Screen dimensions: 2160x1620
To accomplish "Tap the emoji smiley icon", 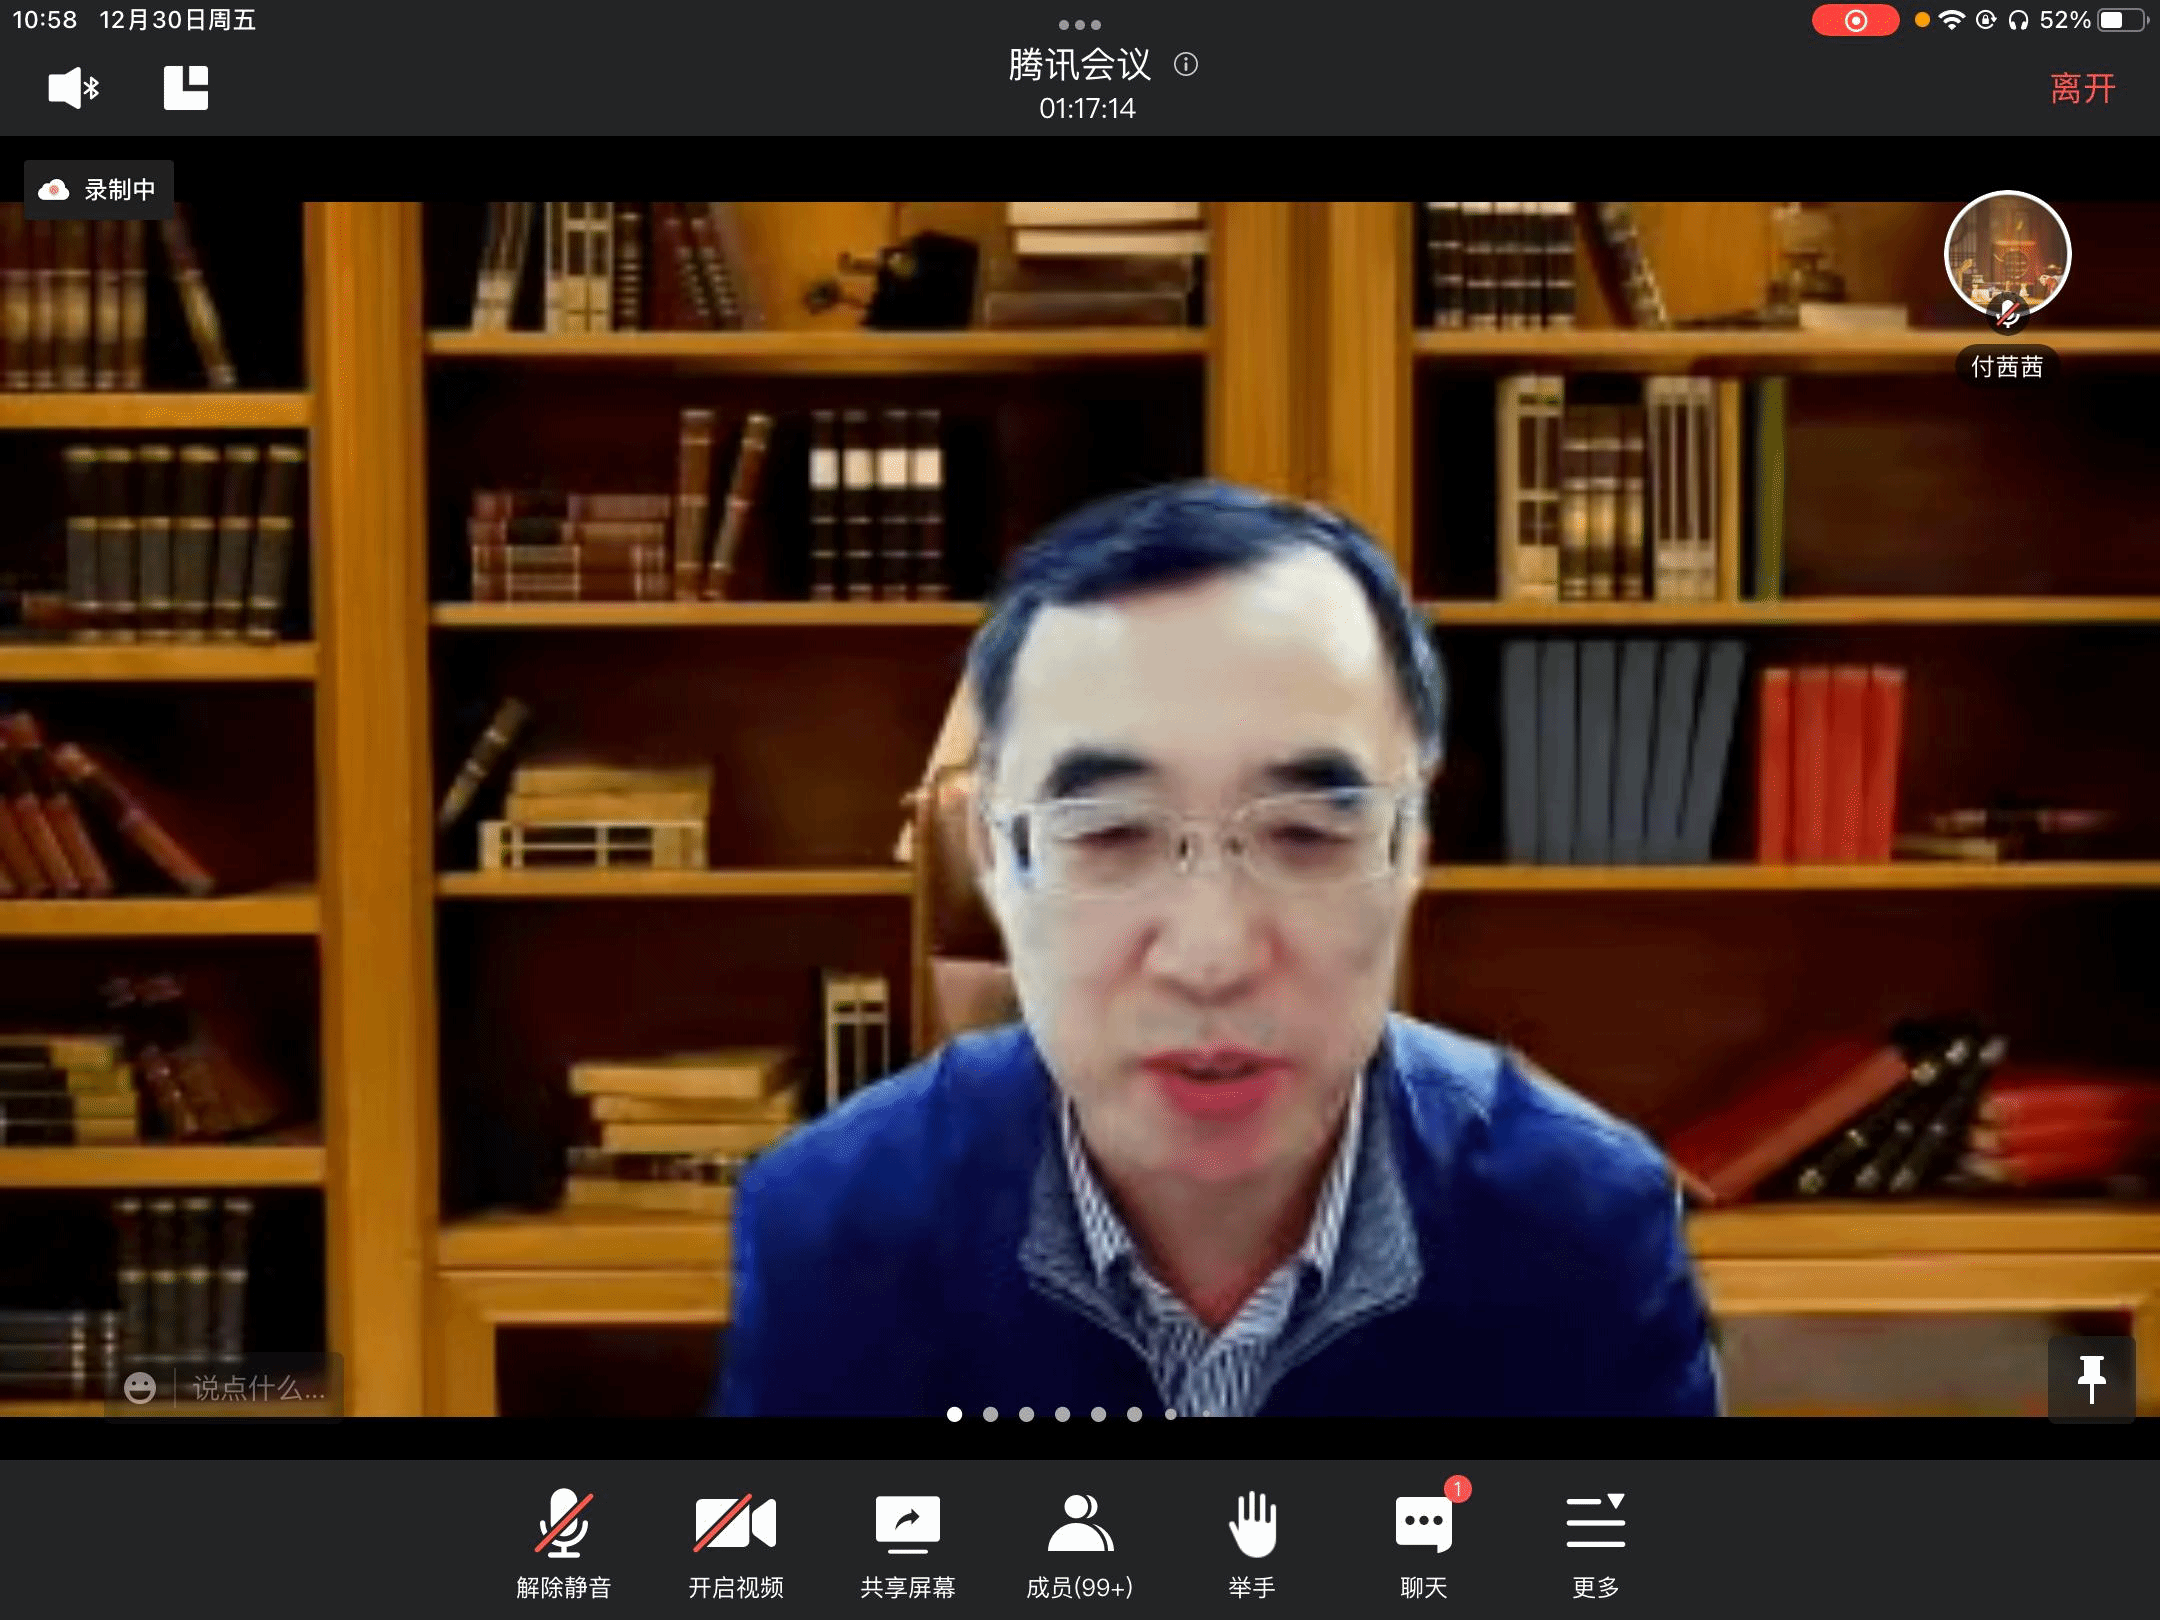I will click(140, 1388).
